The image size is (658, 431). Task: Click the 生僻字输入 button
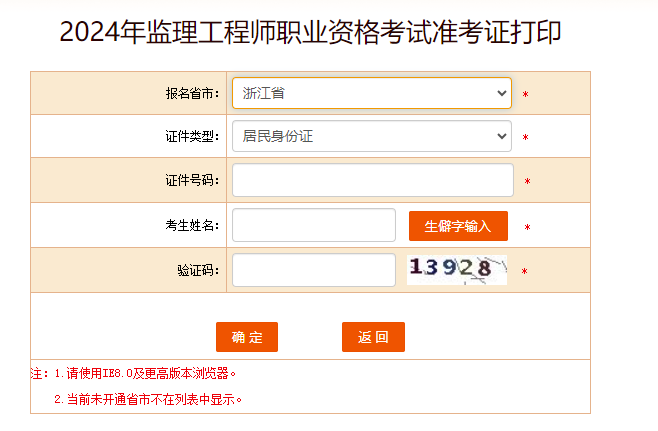(x=458, y=226)
